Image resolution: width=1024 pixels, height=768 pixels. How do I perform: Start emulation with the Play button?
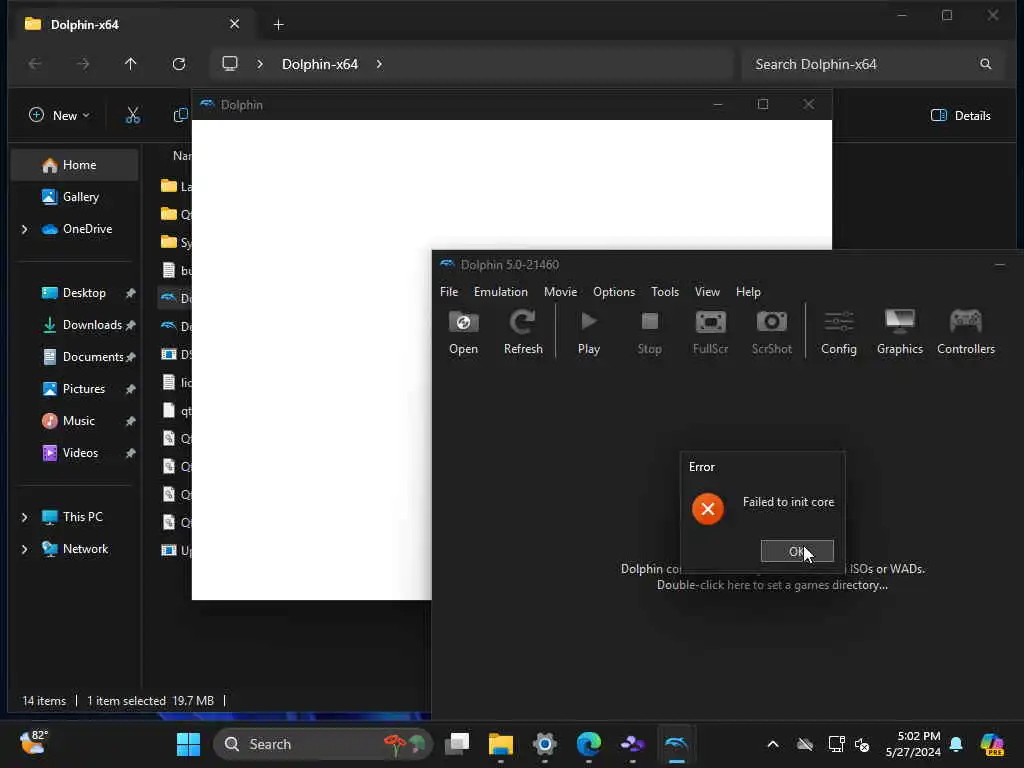(x=588, y=332)
